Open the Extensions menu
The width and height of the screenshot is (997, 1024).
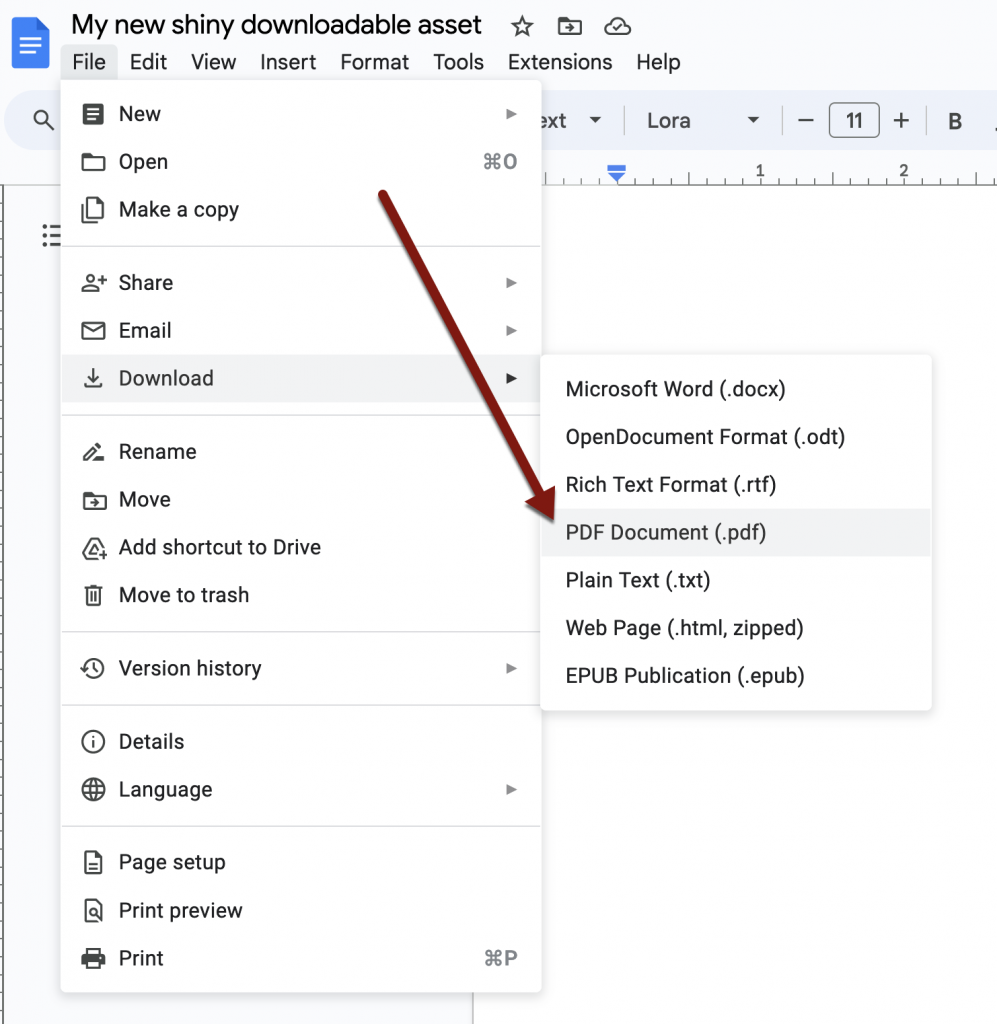click(560, 62)
